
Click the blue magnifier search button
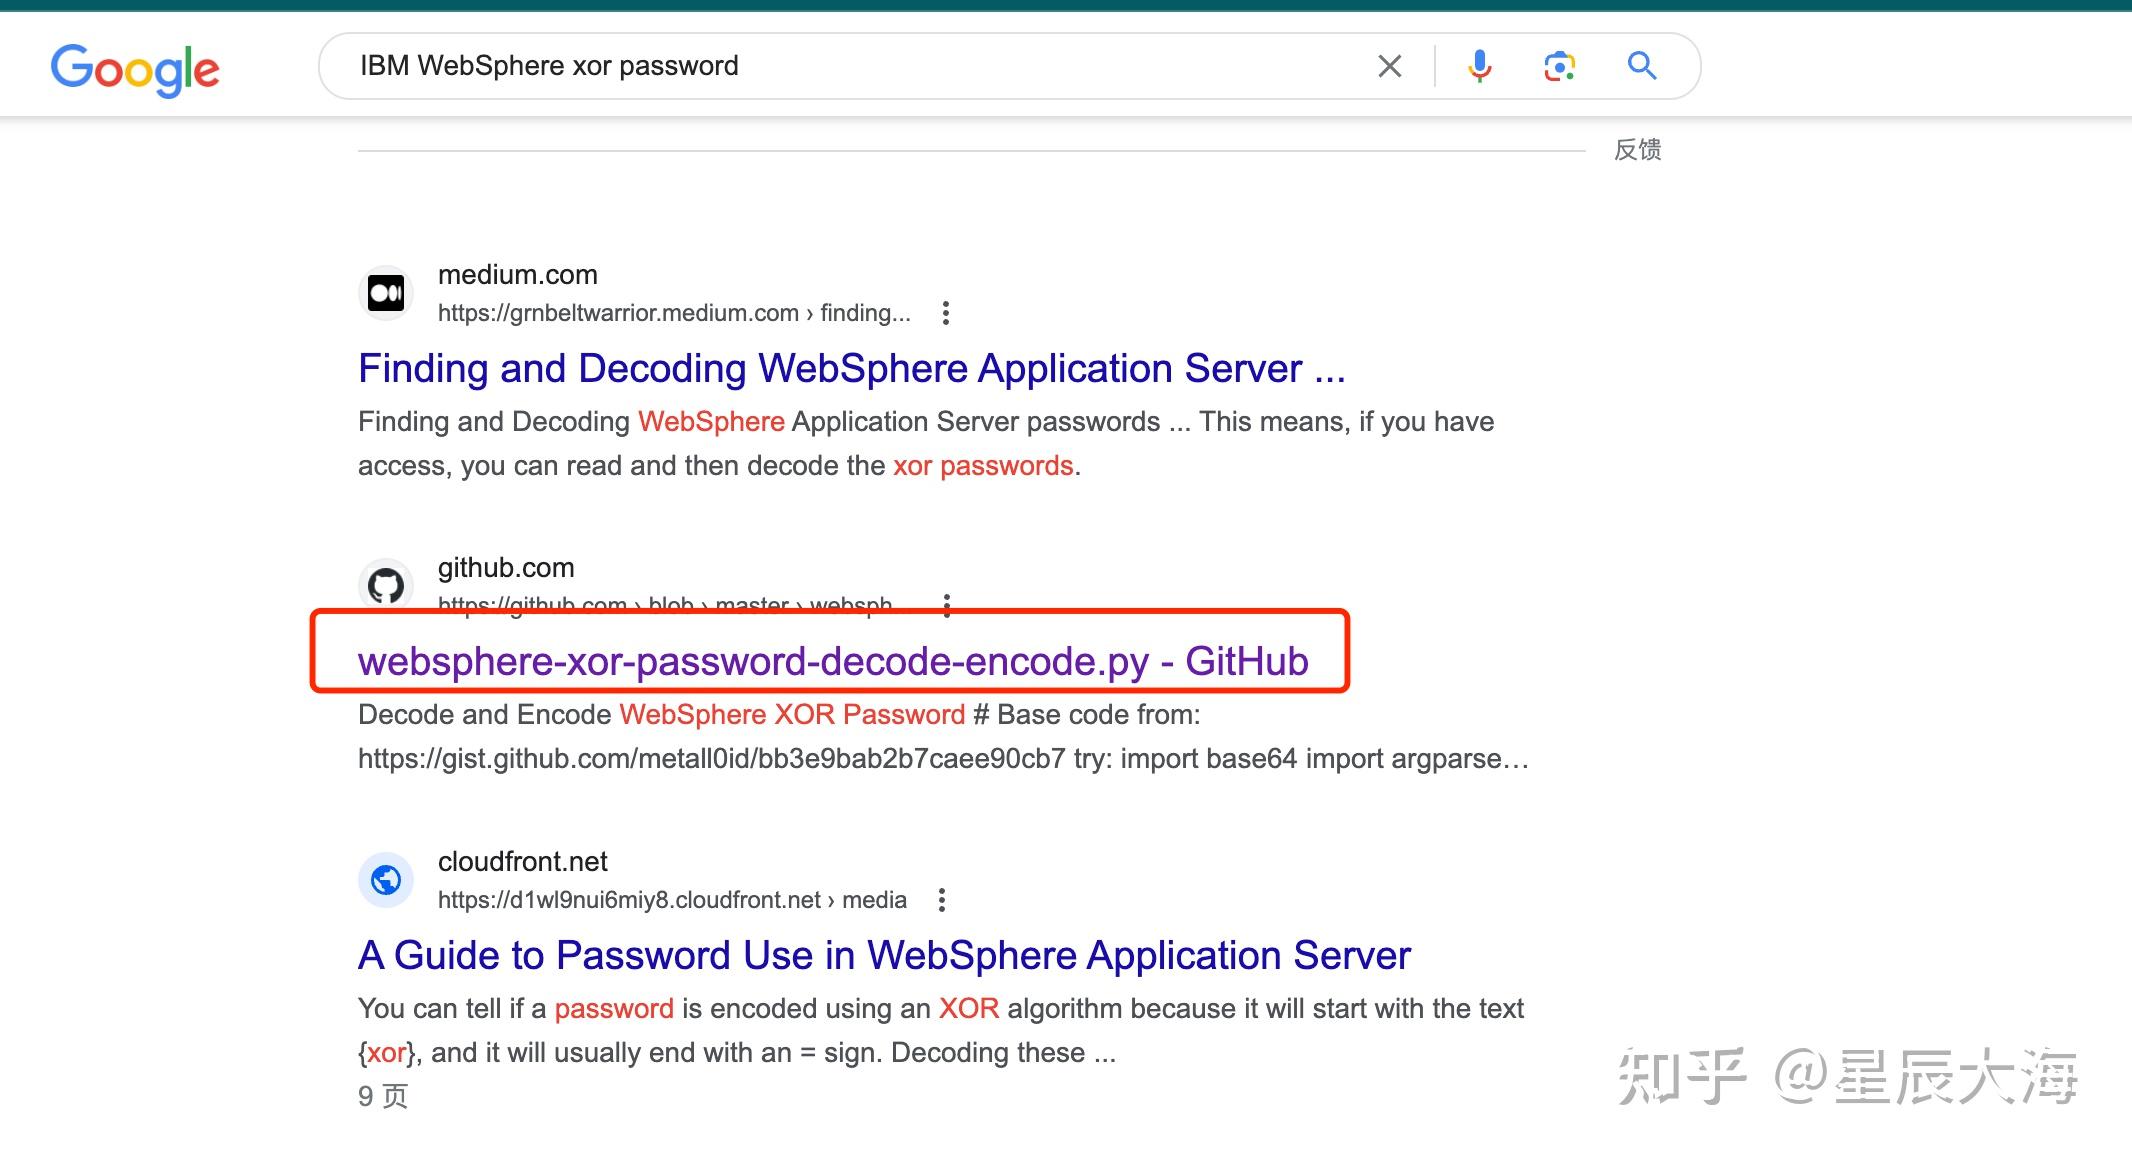coord(1641,66)
